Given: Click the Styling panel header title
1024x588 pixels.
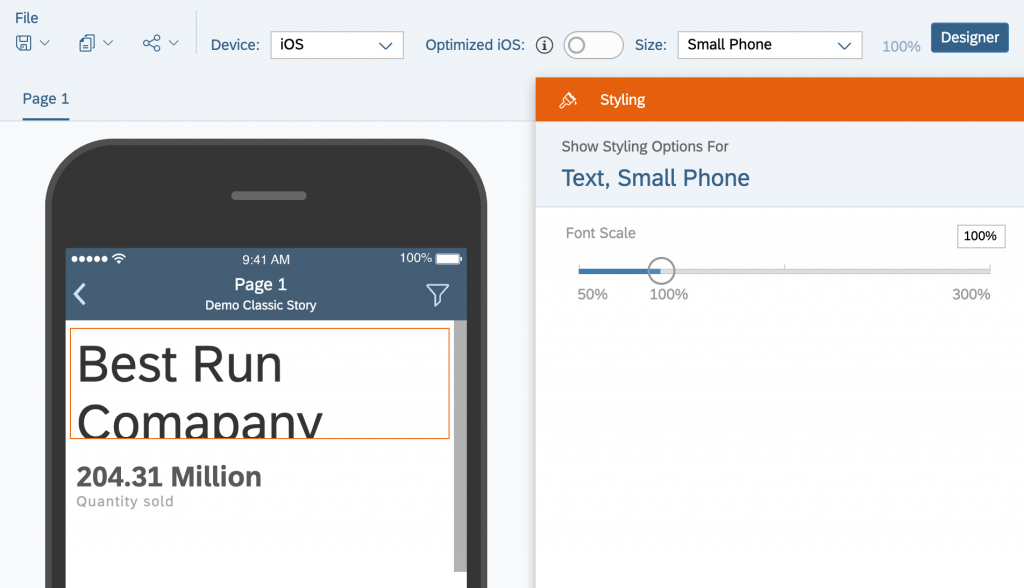Looking at the screenshot, I should 622,100.
